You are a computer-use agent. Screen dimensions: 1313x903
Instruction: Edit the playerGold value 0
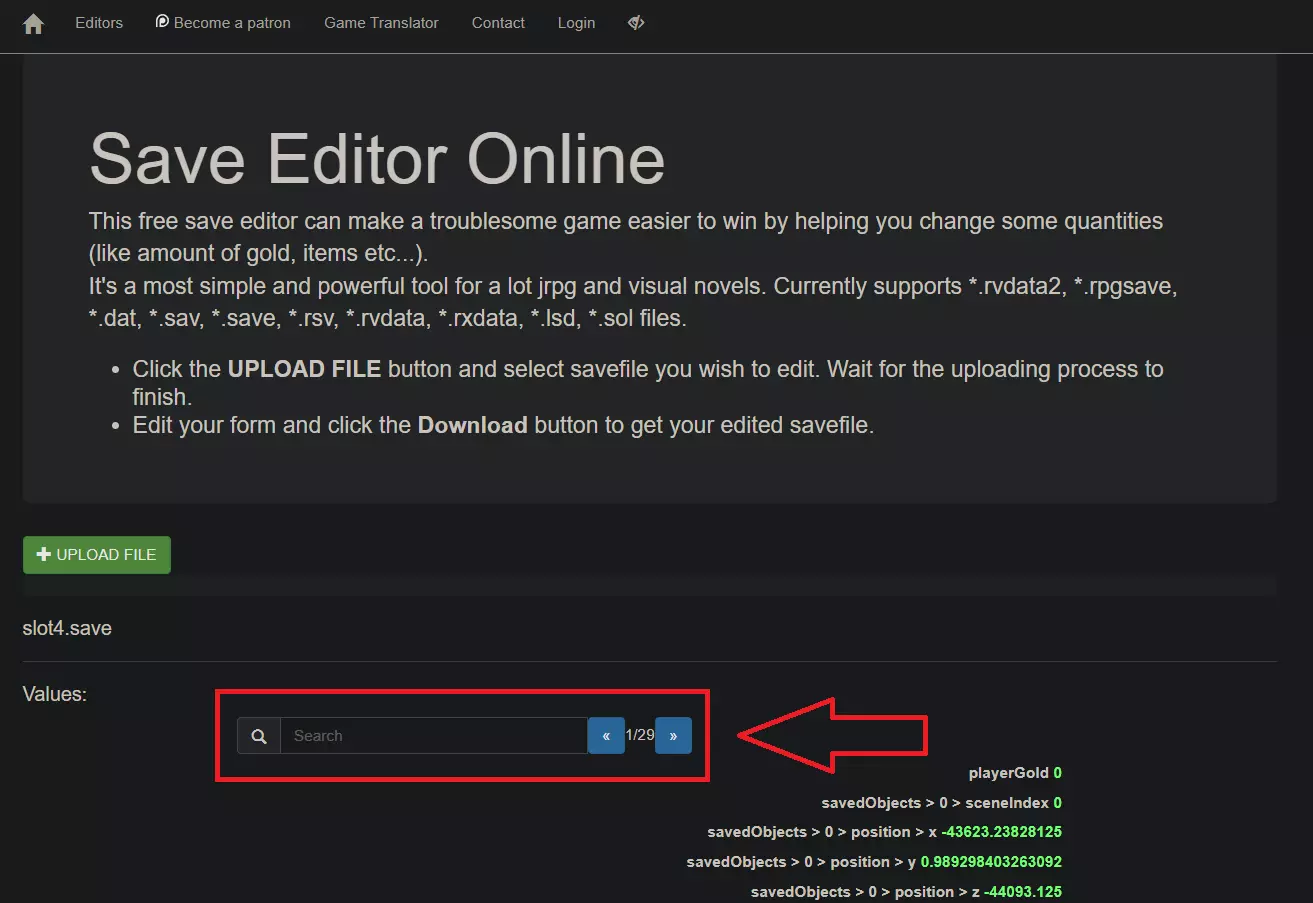point(1057,773)
